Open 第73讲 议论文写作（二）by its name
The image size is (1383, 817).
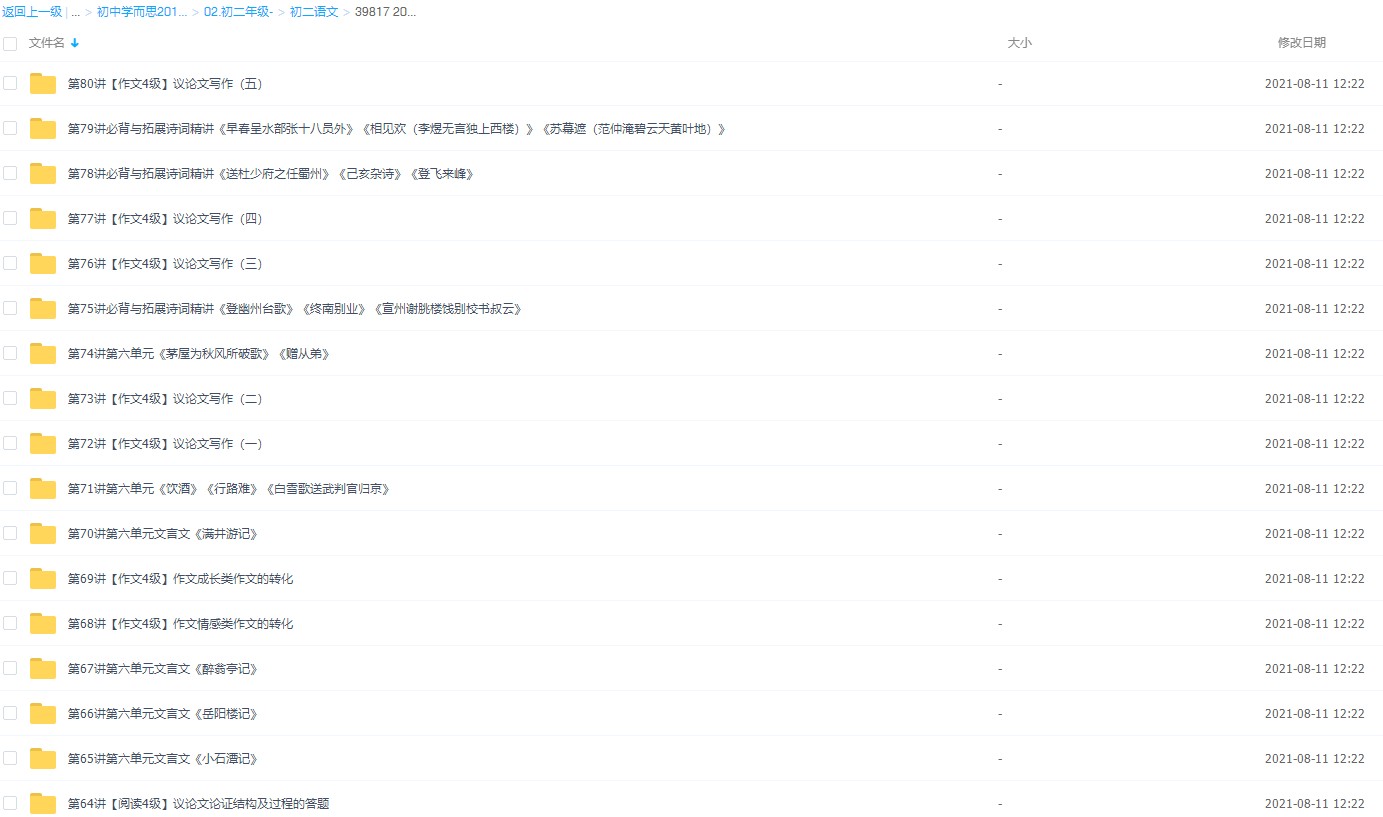[x=164, y=398]
